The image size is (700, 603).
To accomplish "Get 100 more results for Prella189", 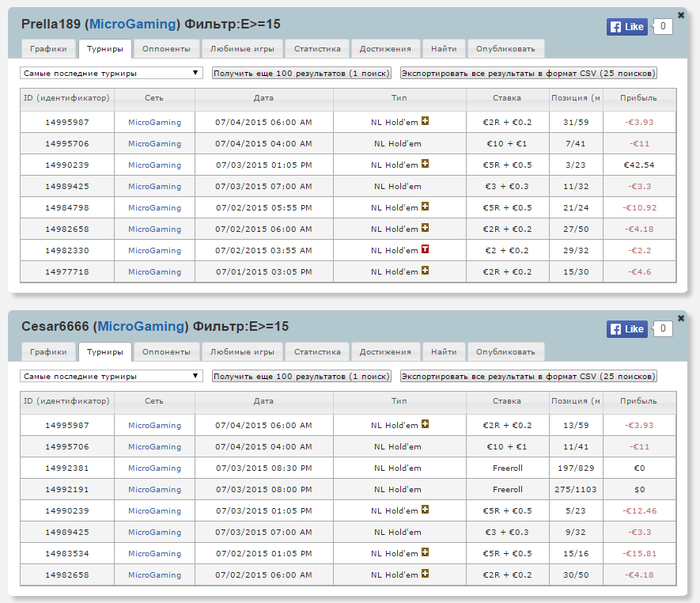I will click(x=301, y=73).
